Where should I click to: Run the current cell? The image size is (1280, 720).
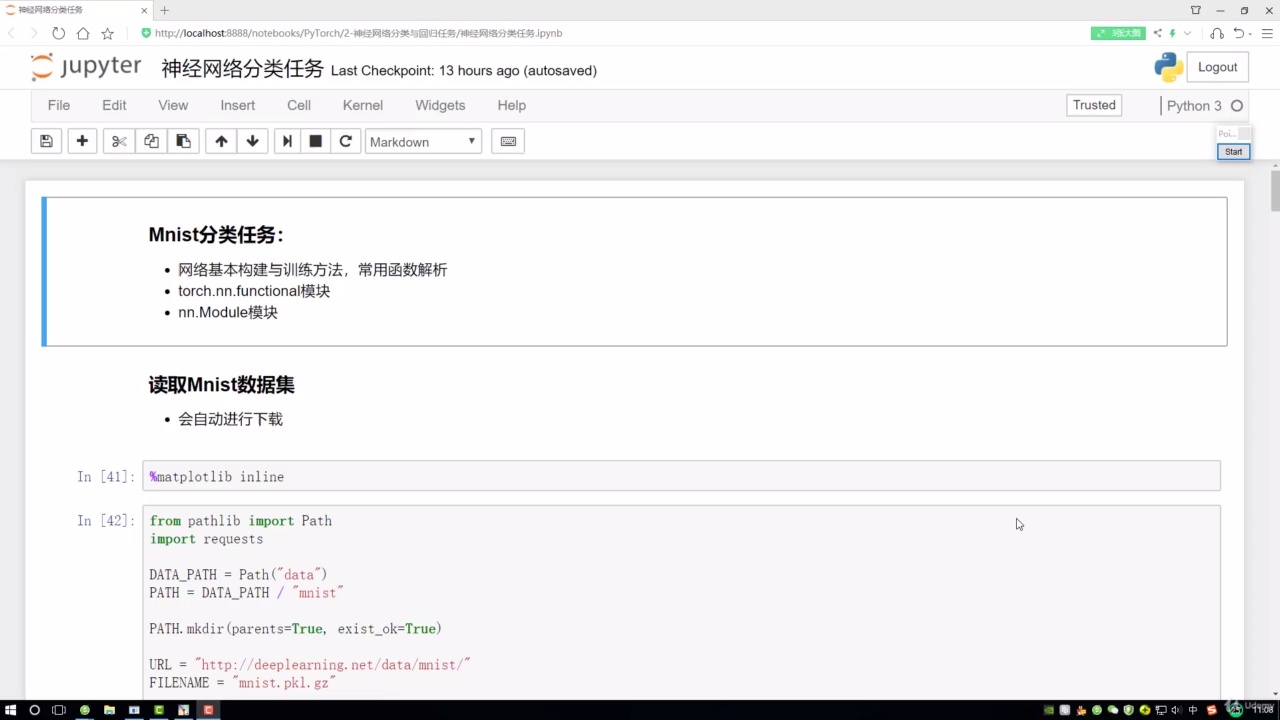(287, 141)
